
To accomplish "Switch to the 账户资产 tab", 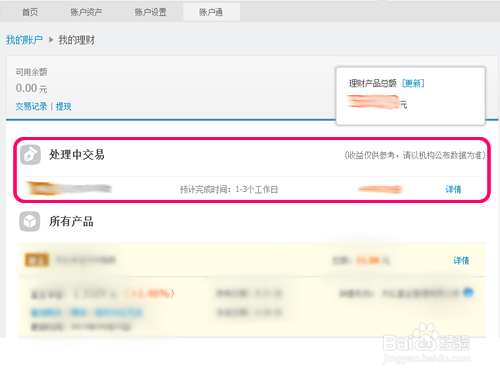I will 86,12.
